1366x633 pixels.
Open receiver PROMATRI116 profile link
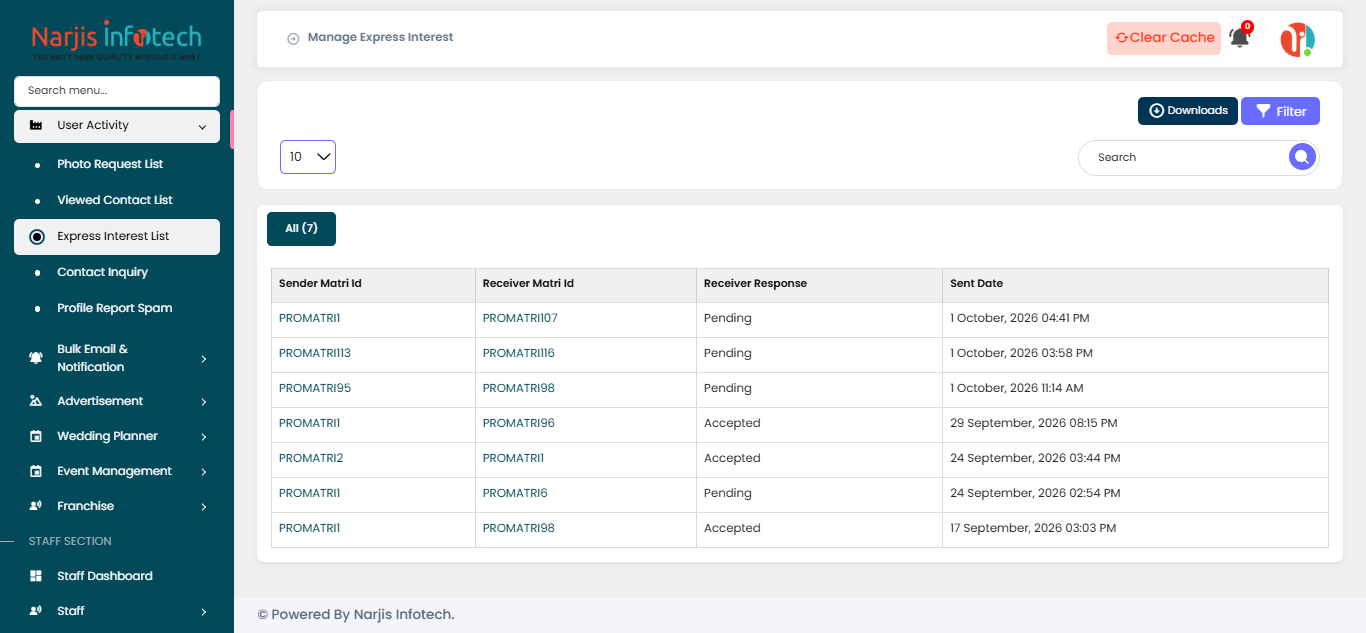coord(519,353)
